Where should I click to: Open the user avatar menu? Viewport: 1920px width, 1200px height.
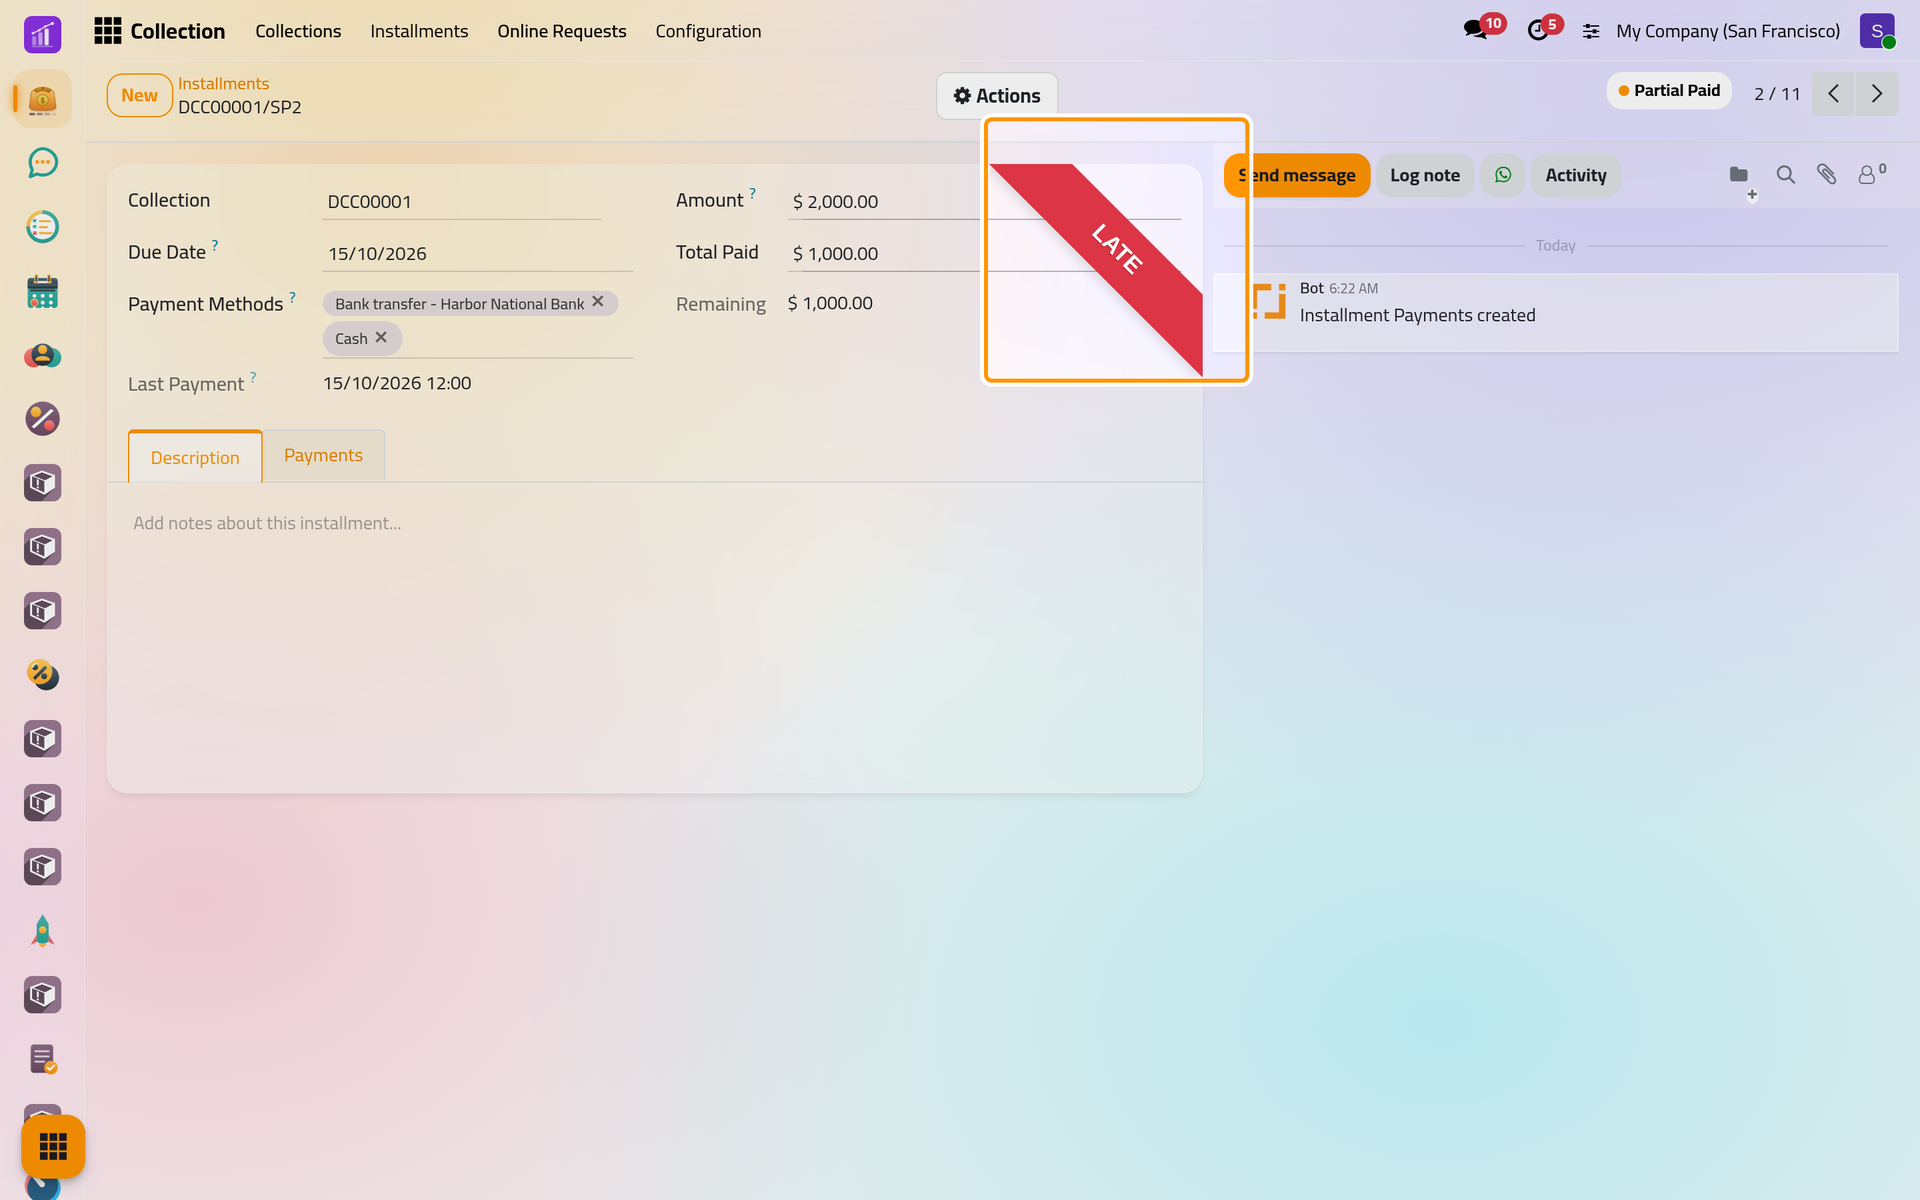(1877, 31)
